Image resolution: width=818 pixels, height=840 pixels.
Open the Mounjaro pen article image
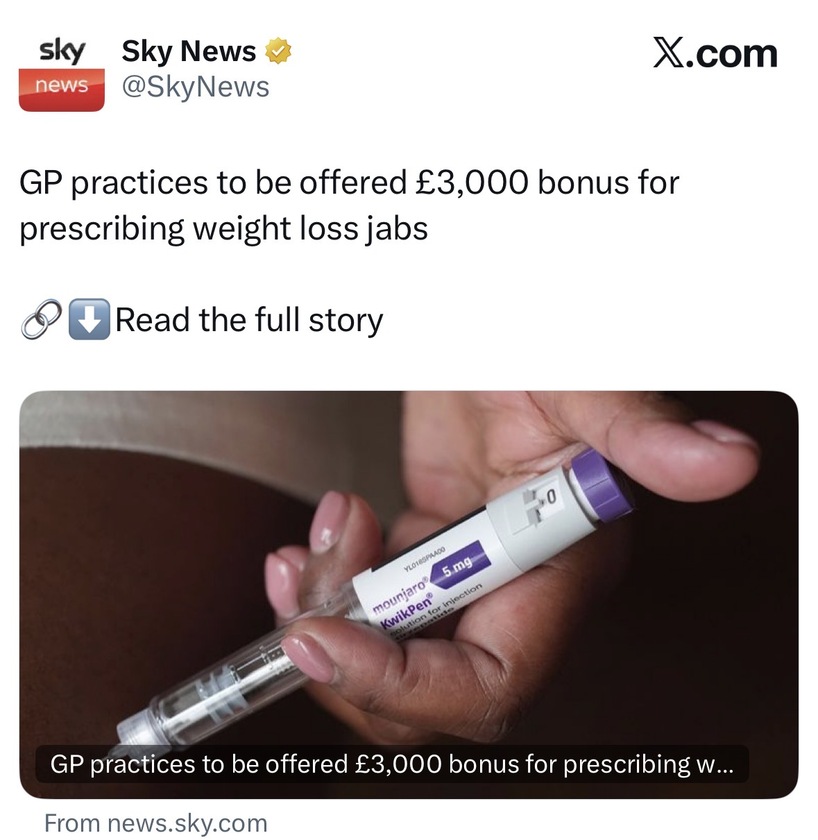(409, 595)
